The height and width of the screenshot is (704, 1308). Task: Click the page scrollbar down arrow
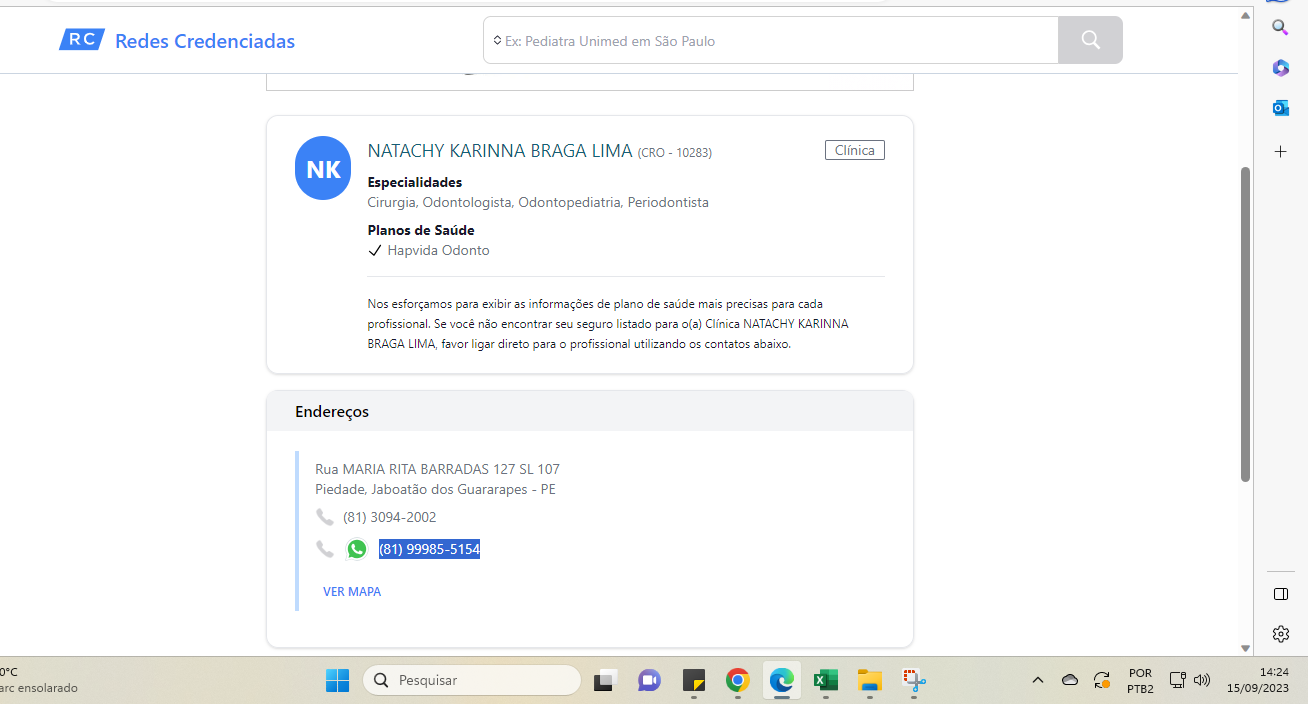point(1245,648)
